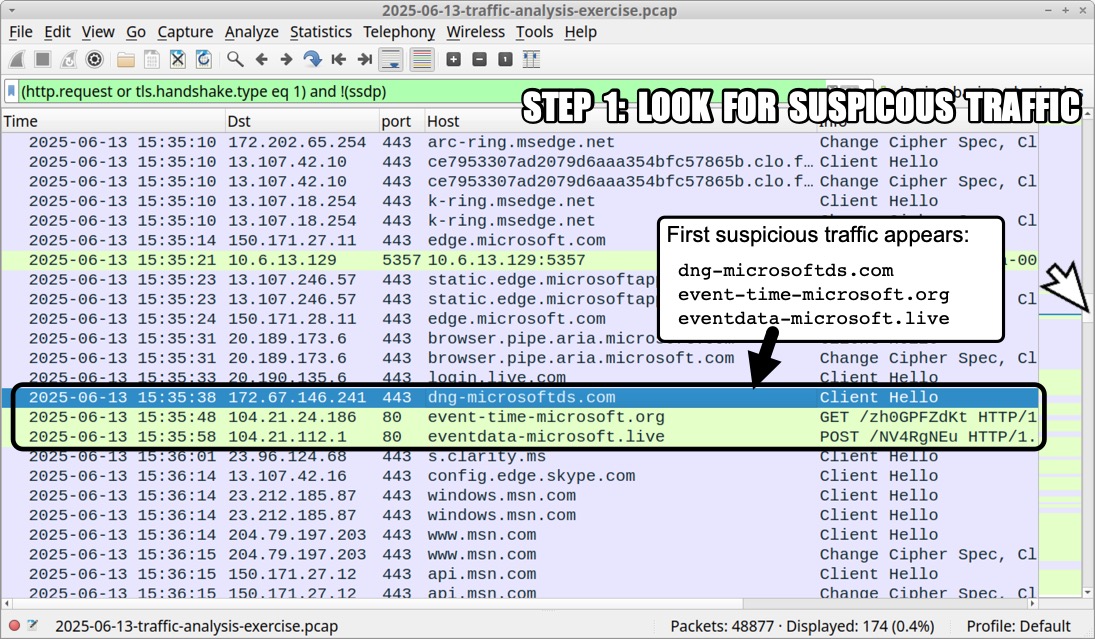1095x639 pixels.
Task: Open the Edit menu
Action: click(x=57, y=32)
